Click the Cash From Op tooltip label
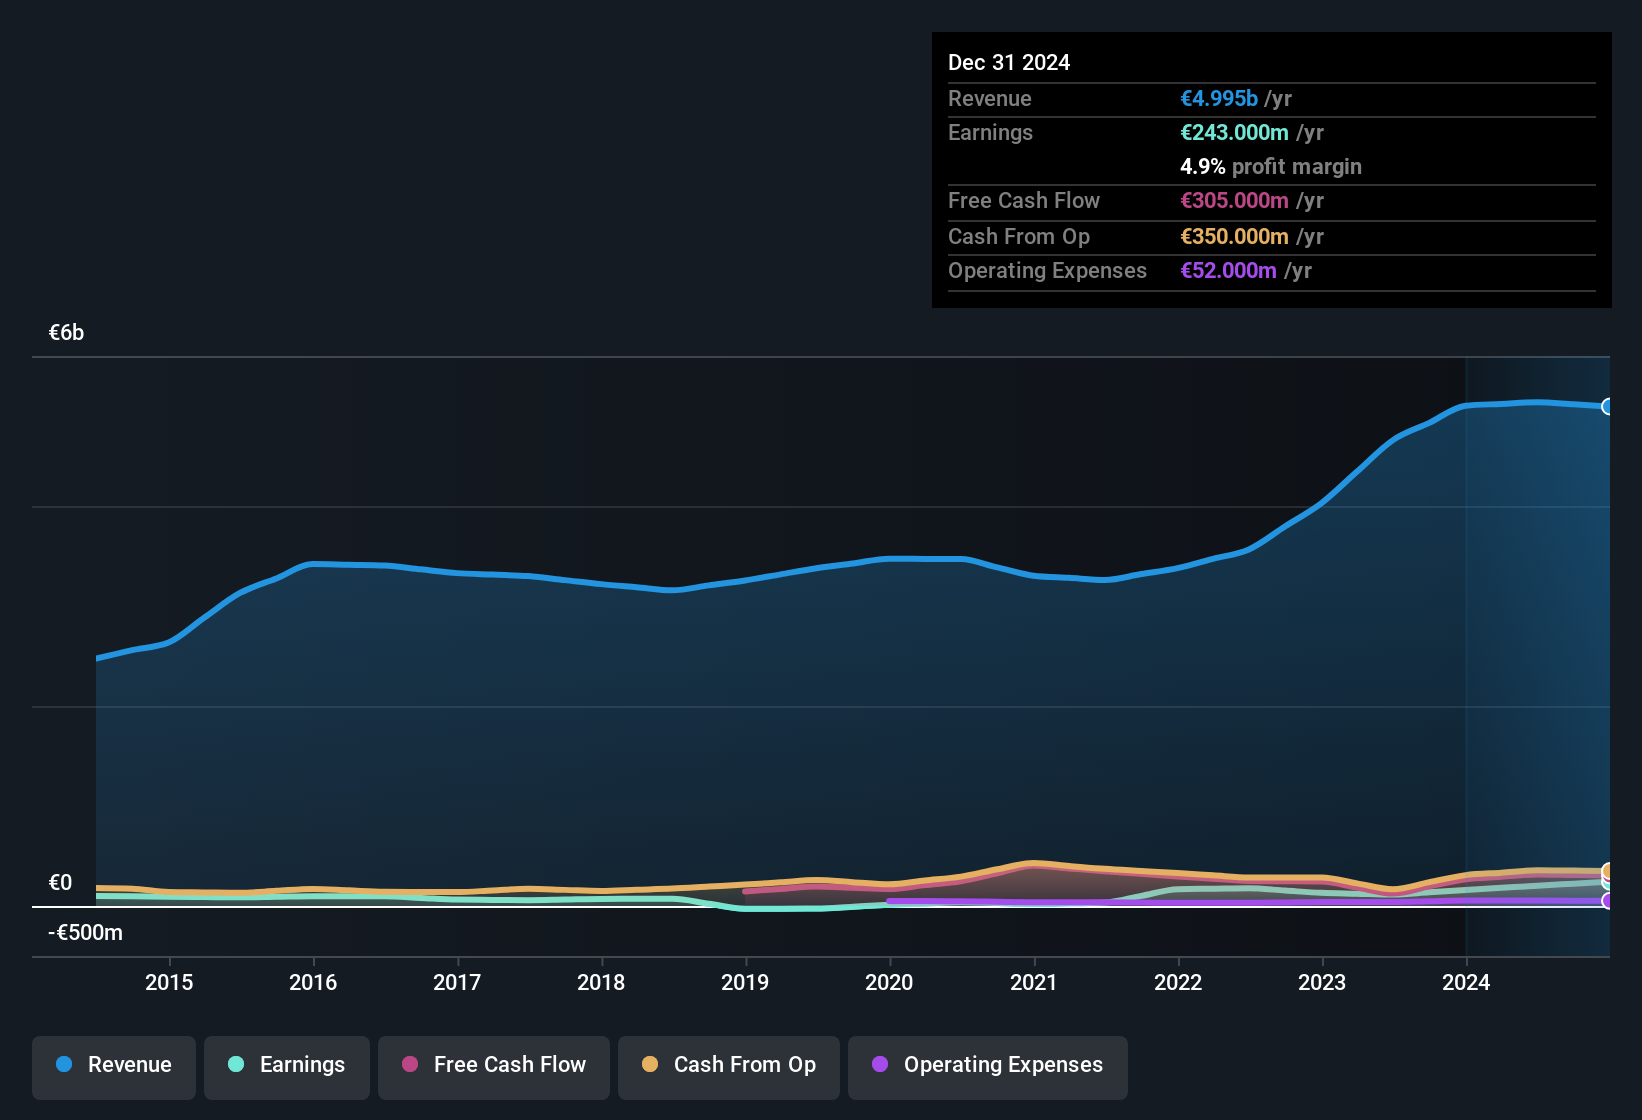 [1019, 236]
